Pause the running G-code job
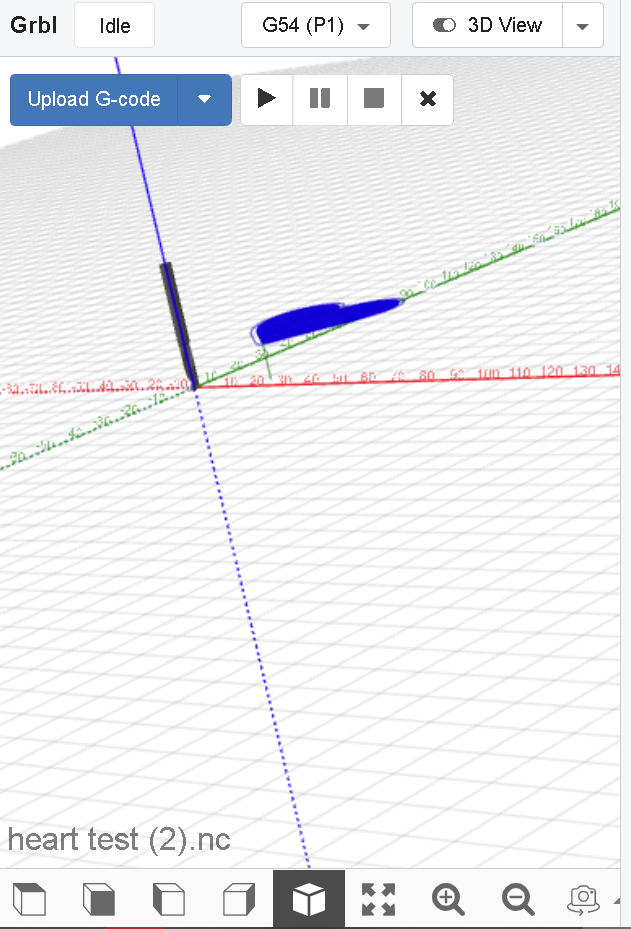 click(x=320, y=99)
